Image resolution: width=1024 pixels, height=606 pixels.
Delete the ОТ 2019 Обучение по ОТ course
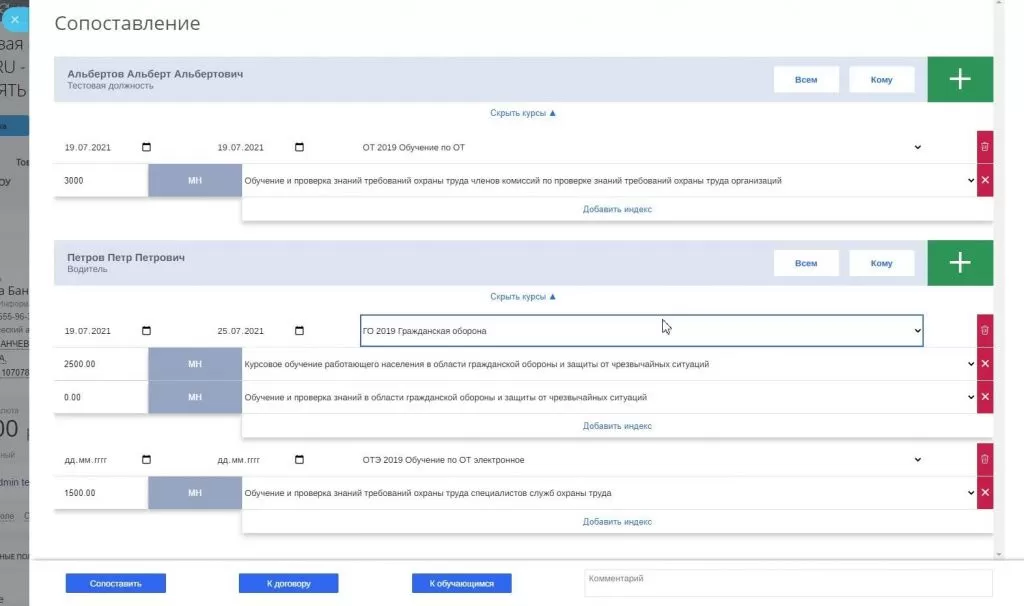click(x=984, y=147)
